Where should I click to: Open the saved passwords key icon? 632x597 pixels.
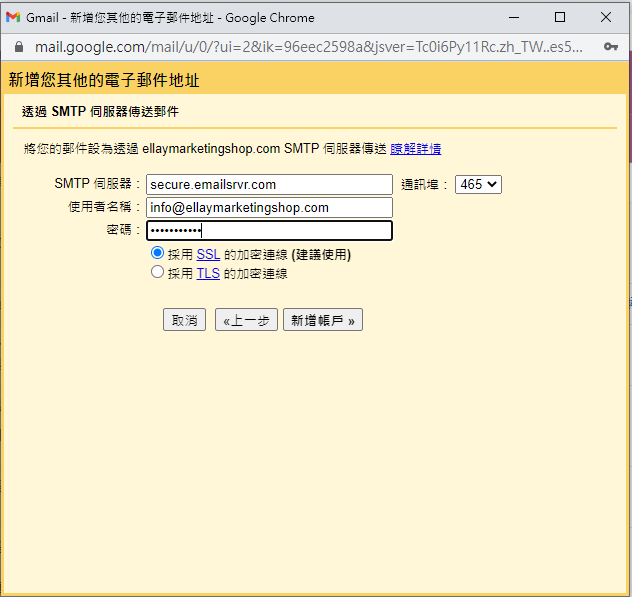coord(610,47)
